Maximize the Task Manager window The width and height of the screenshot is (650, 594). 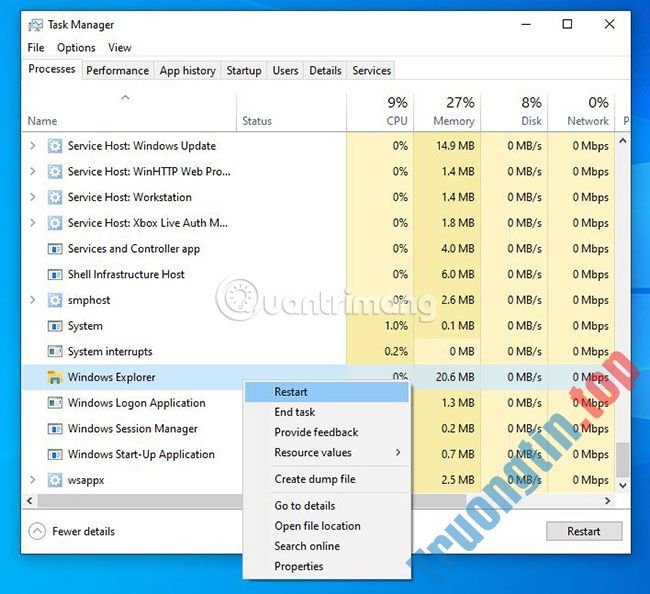click(x=568, y=24)
